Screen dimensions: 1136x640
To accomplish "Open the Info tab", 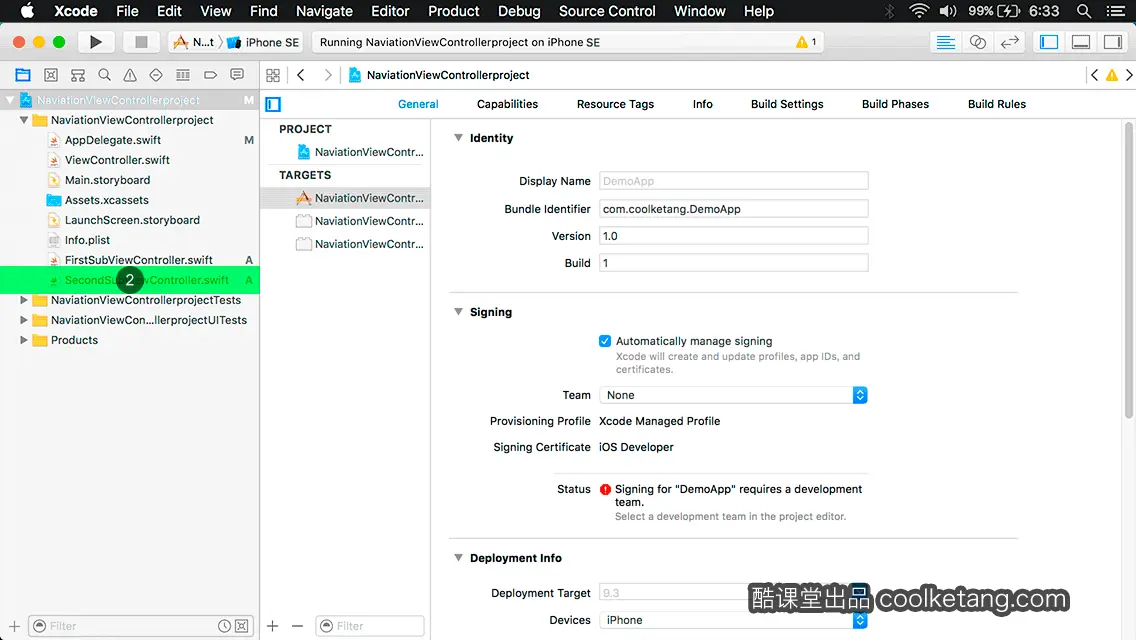I will (x=702, y=104).
